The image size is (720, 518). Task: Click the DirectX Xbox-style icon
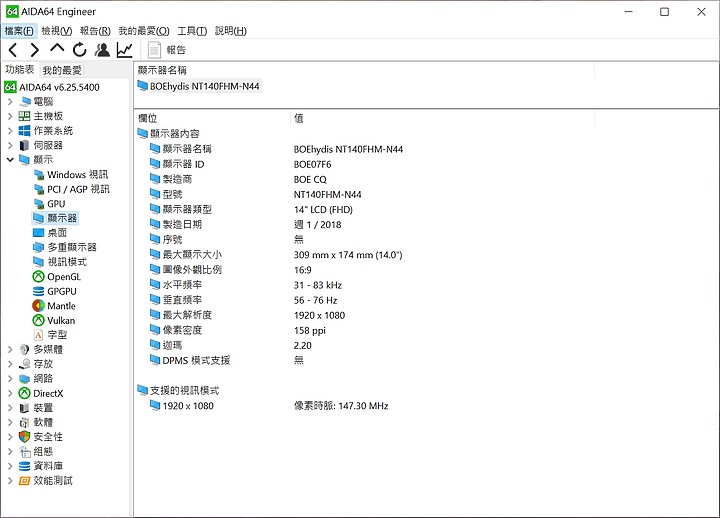click(x=24, y=394)
